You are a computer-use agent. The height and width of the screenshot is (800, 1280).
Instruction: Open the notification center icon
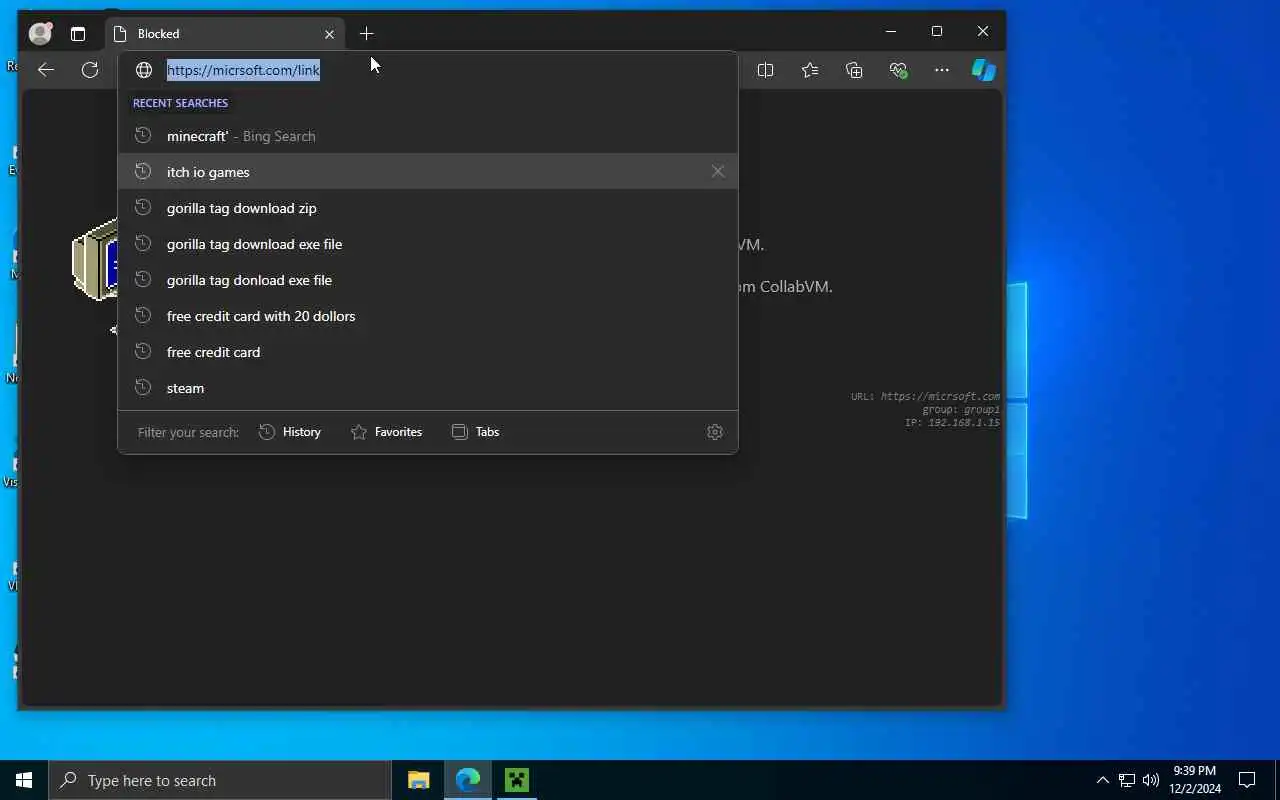pos(1247,780)
